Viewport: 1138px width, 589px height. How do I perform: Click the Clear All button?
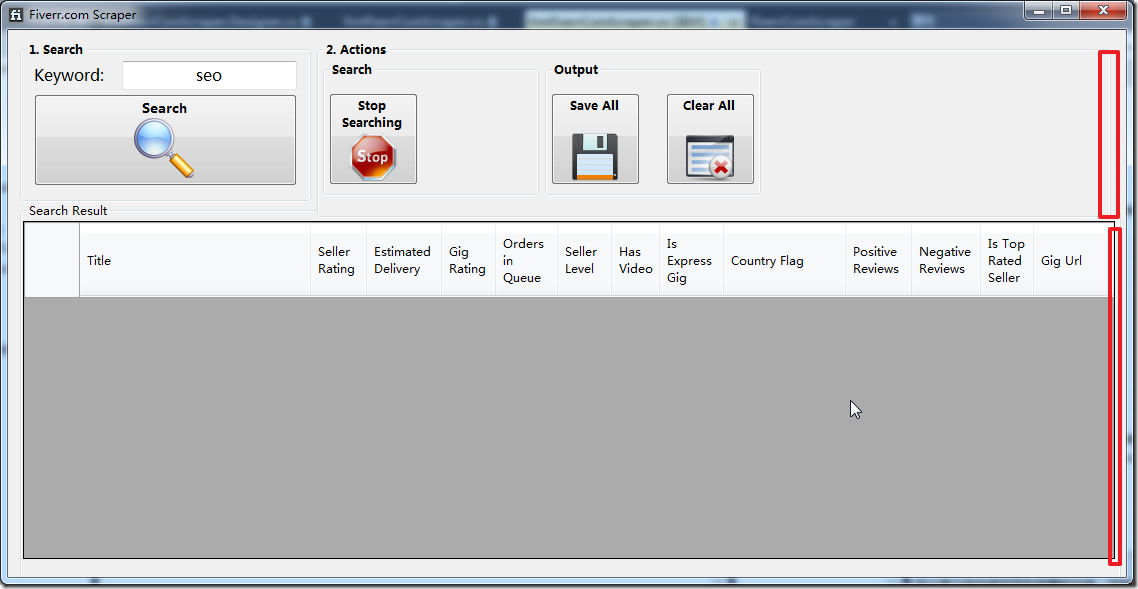[710, 139]
